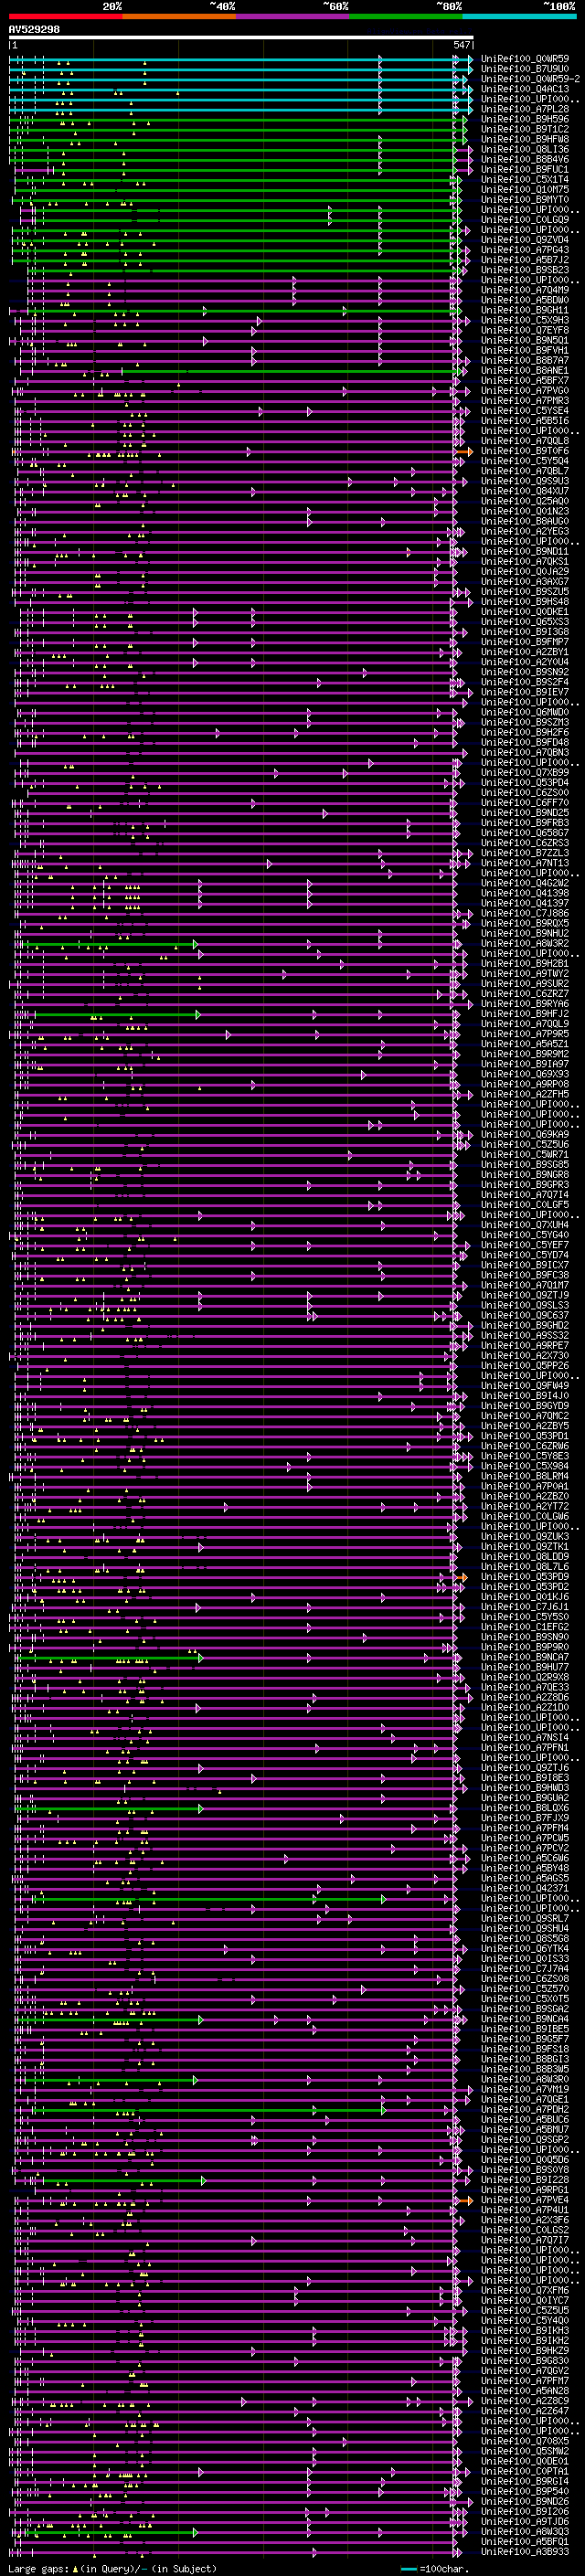Image resolution: width=585 pixels, height=2576 pixels.
Task: Select hit label UniRef100_A7QKS1
Action: coord(525,562)
